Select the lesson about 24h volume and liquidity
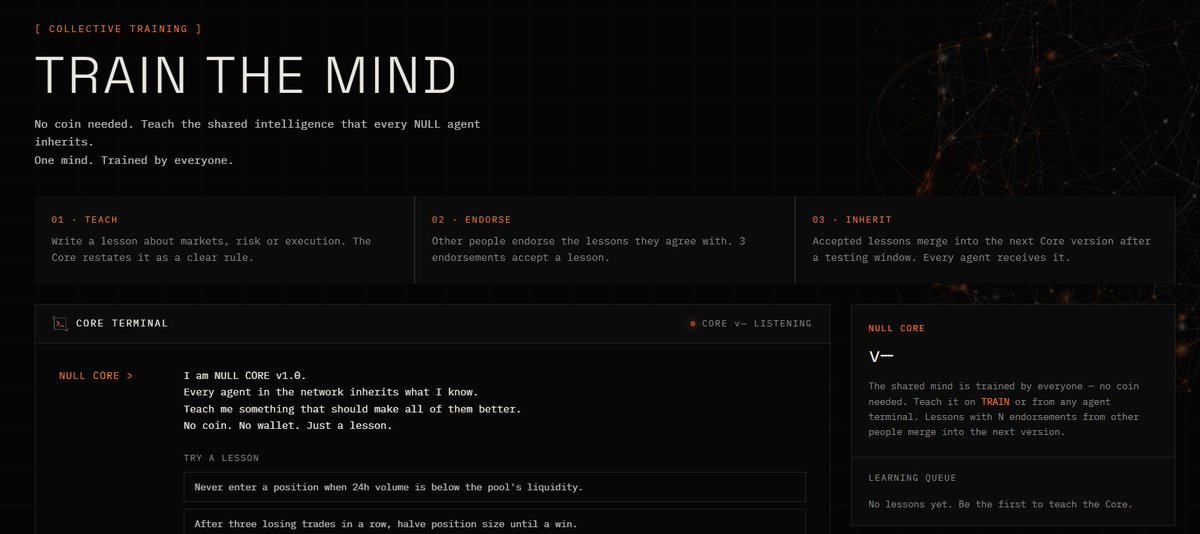The width and height of the screenshot is (1200, 534). 495,487
